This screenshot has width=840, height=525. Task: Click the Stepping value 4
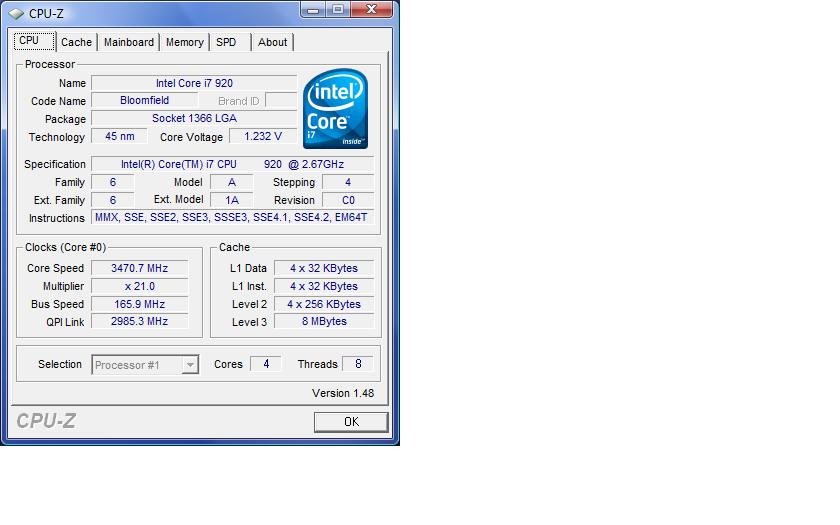click(x=348, y=182)
